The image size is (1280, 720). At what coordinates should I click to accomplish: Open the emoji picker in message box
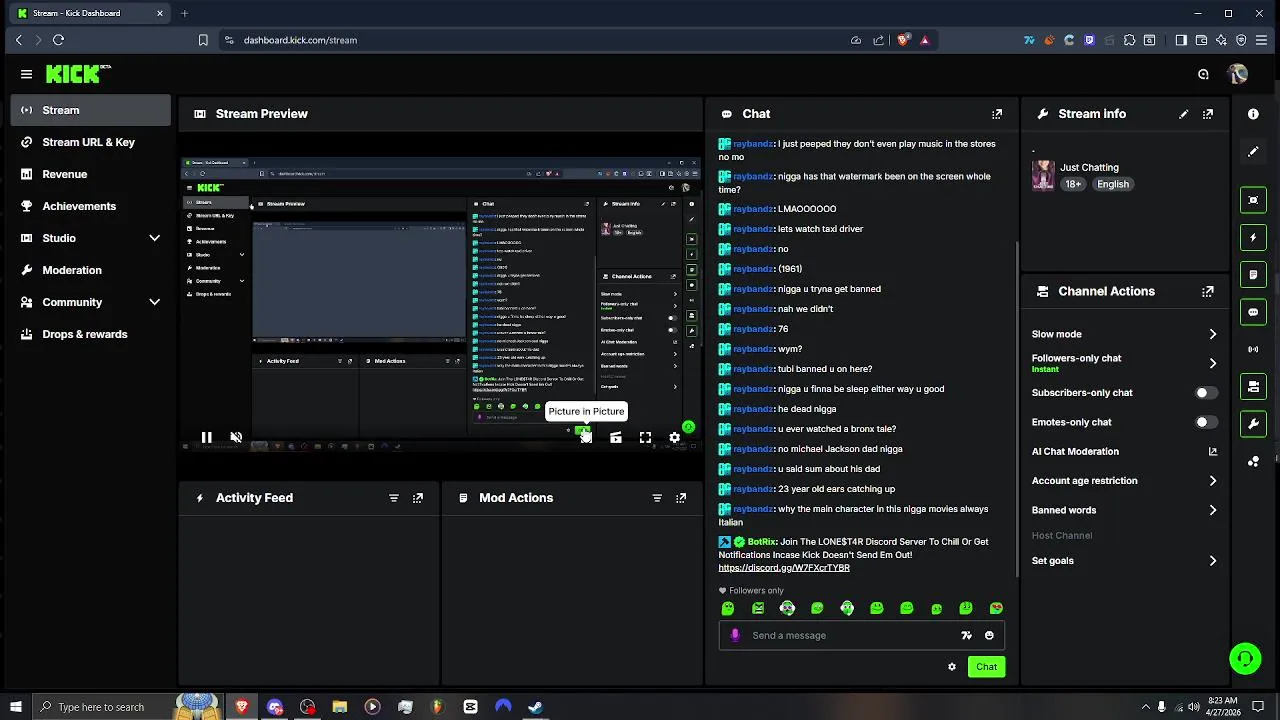989,635
